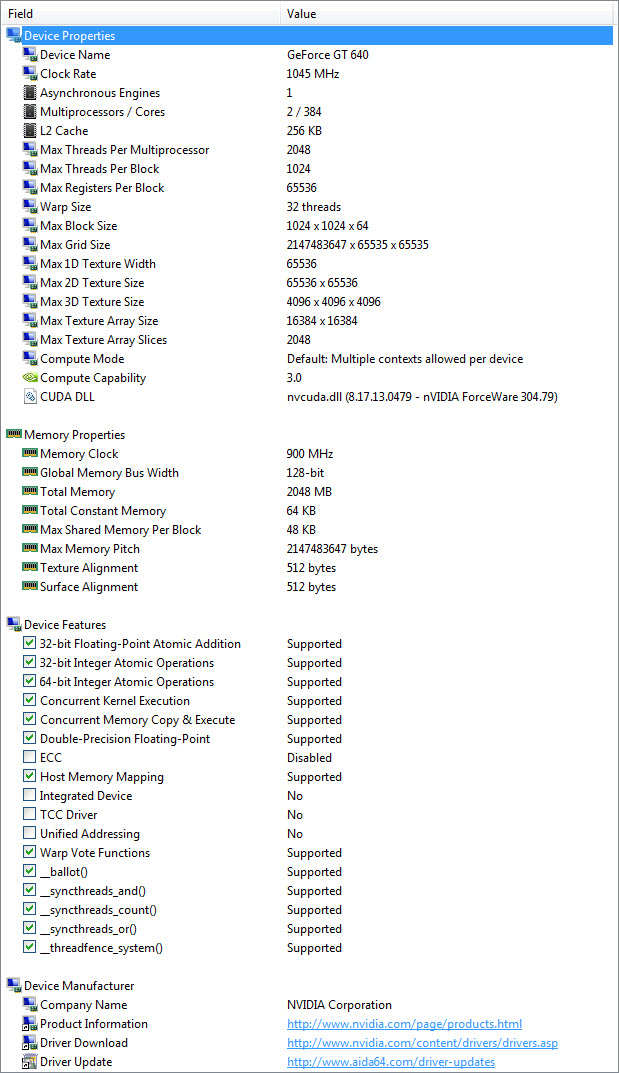The image size is (619, 1073).
Task: Click the Memory Properties group icon
Action: pos(14,435)
